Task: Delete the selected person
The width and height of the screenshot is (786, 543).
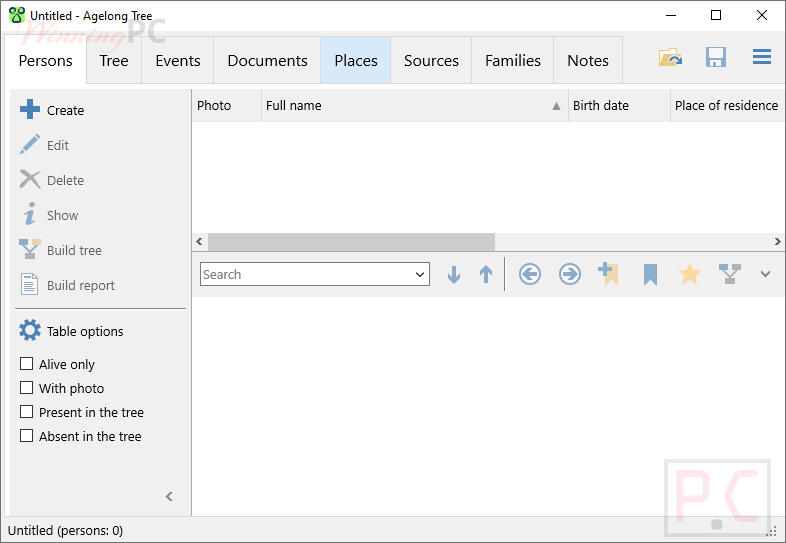Action: (52, 180)
